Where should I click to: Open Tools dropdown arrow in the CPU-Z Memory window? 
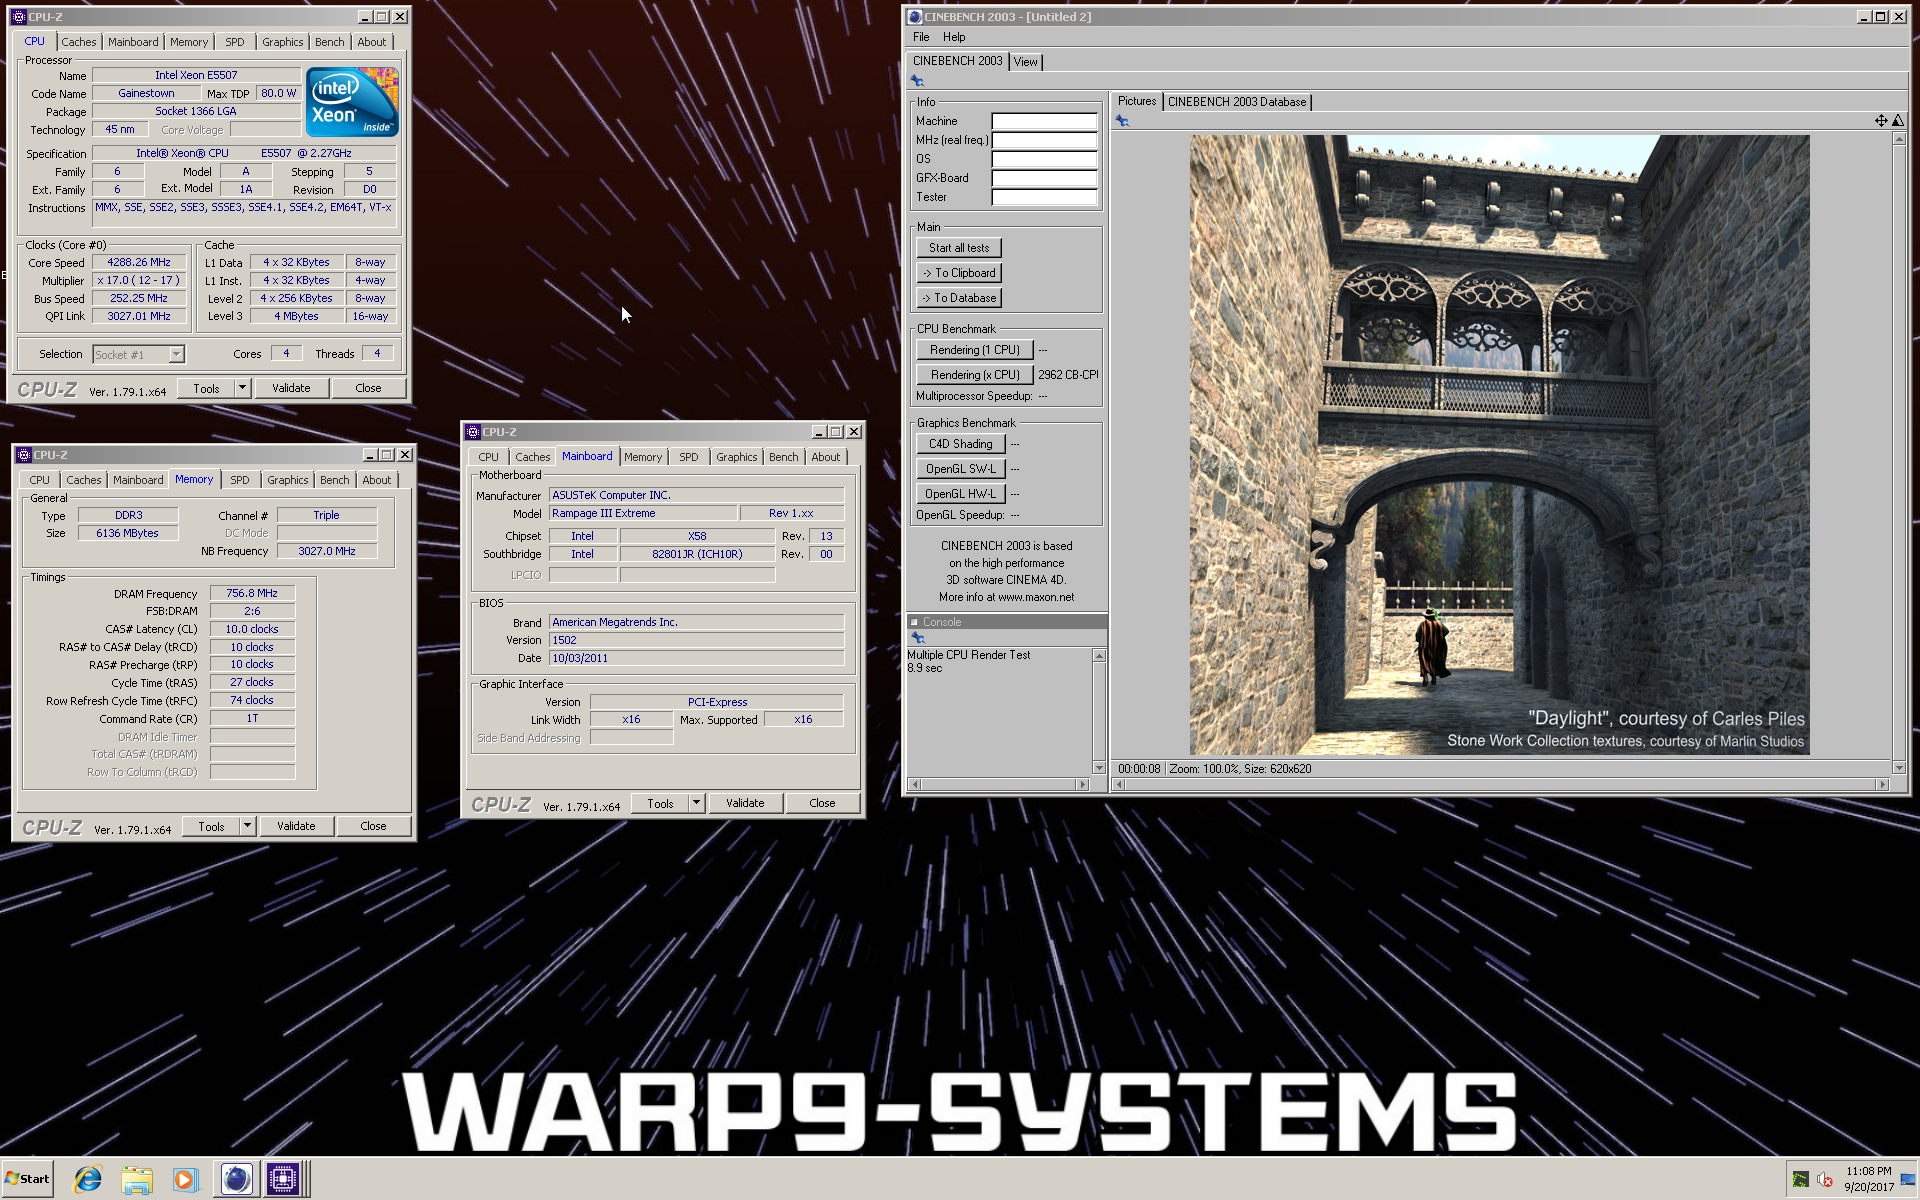coord(247,826)
